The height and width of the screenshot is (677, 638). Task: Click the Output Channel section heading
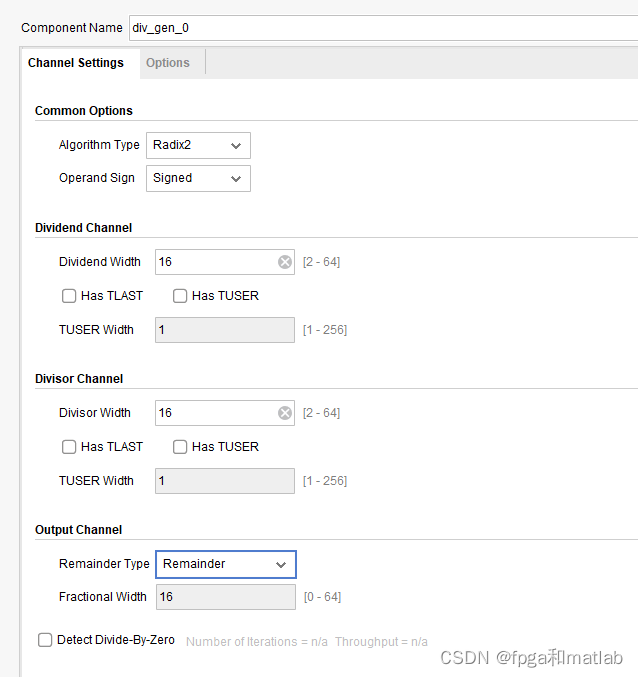point(79,530)
